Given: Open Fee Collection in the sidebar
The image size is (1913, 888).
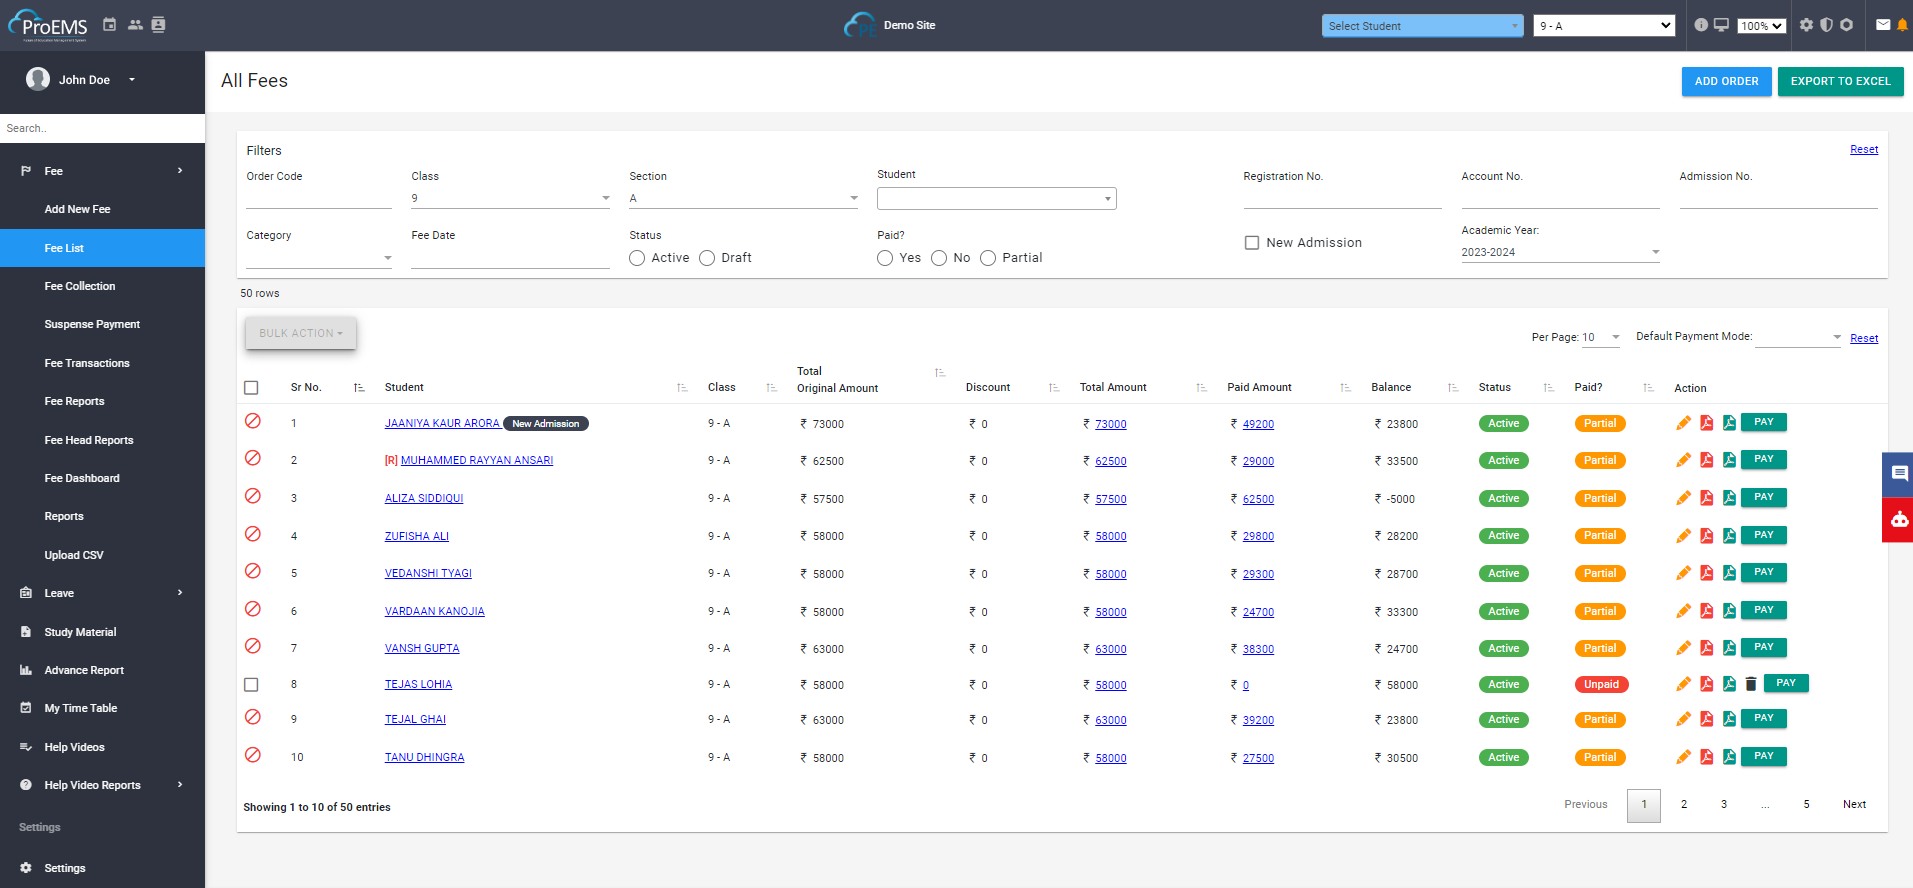Looking at the screenshot, I should (80, 286).
